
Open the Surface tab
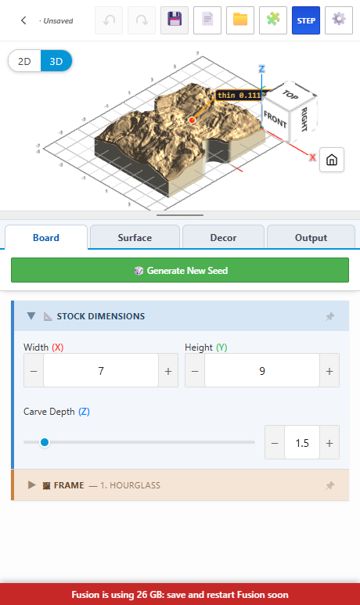pyautogui.click(x=135, y=238)
